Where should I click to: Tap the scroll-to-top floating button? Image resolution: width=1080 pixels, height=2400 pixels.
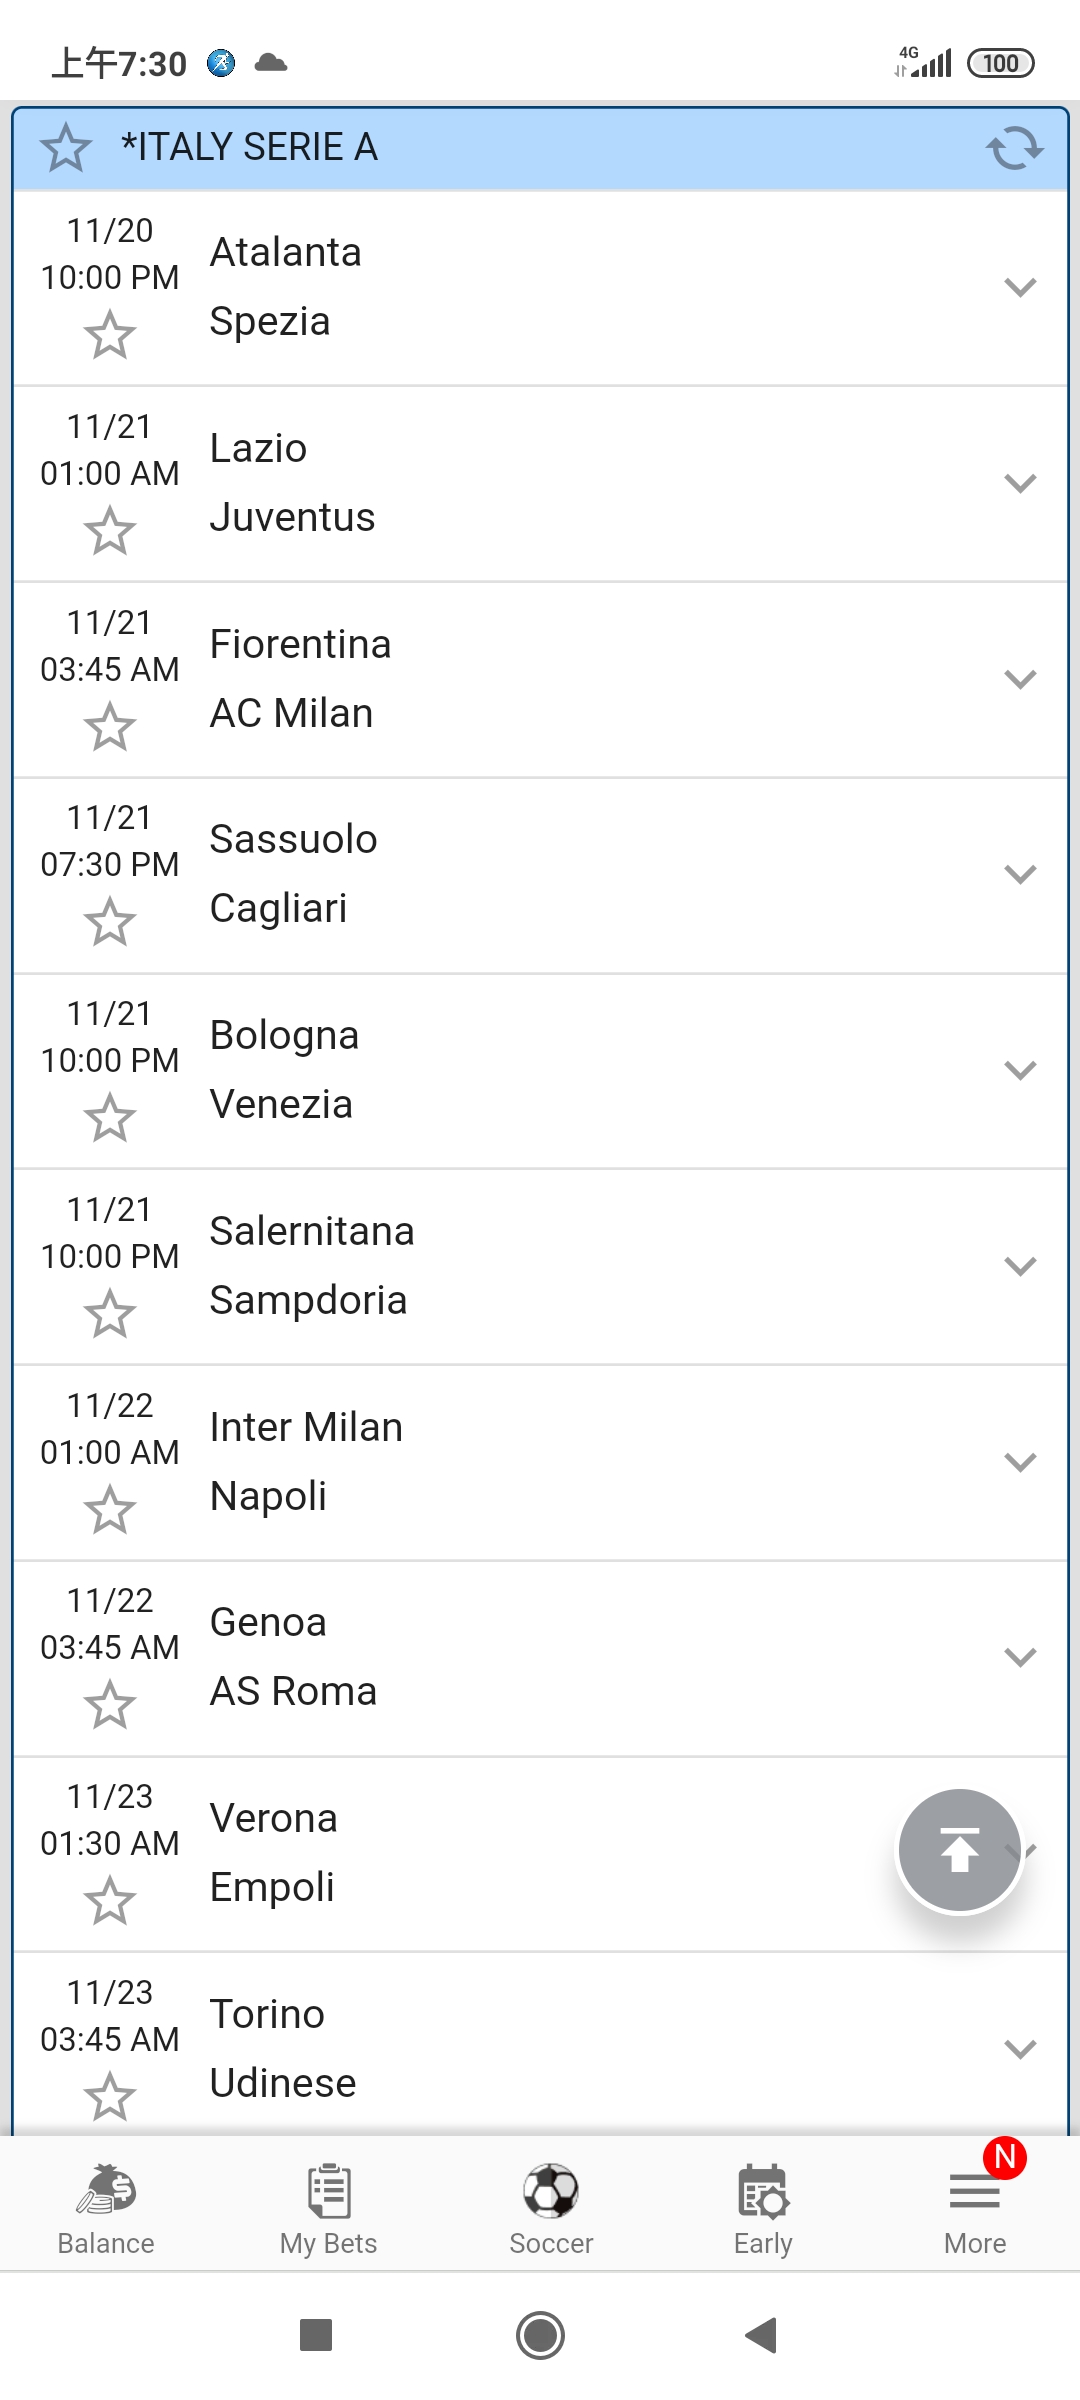959,1850
